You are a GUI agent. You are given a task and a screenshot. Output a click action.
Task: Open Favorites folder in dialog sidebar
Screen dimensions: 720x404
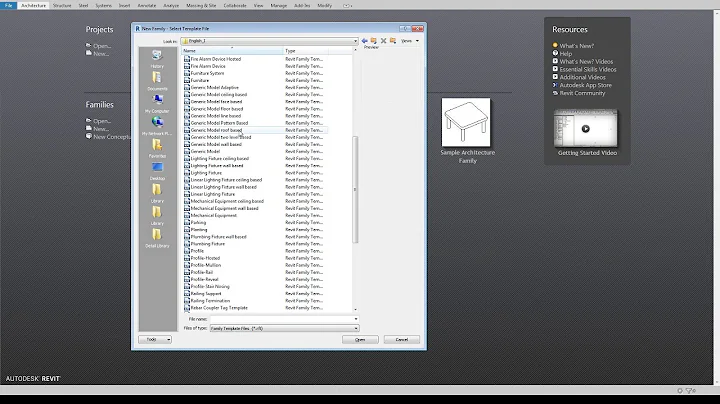157,148
